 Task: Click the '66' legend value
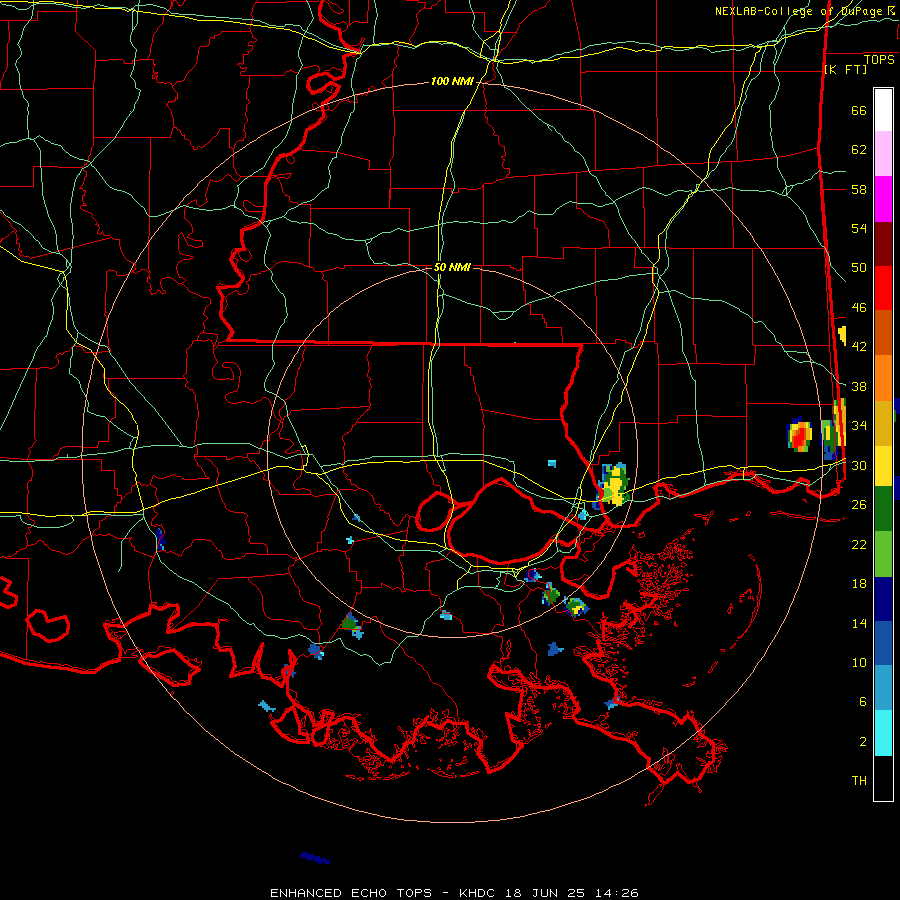coord(859,110)
